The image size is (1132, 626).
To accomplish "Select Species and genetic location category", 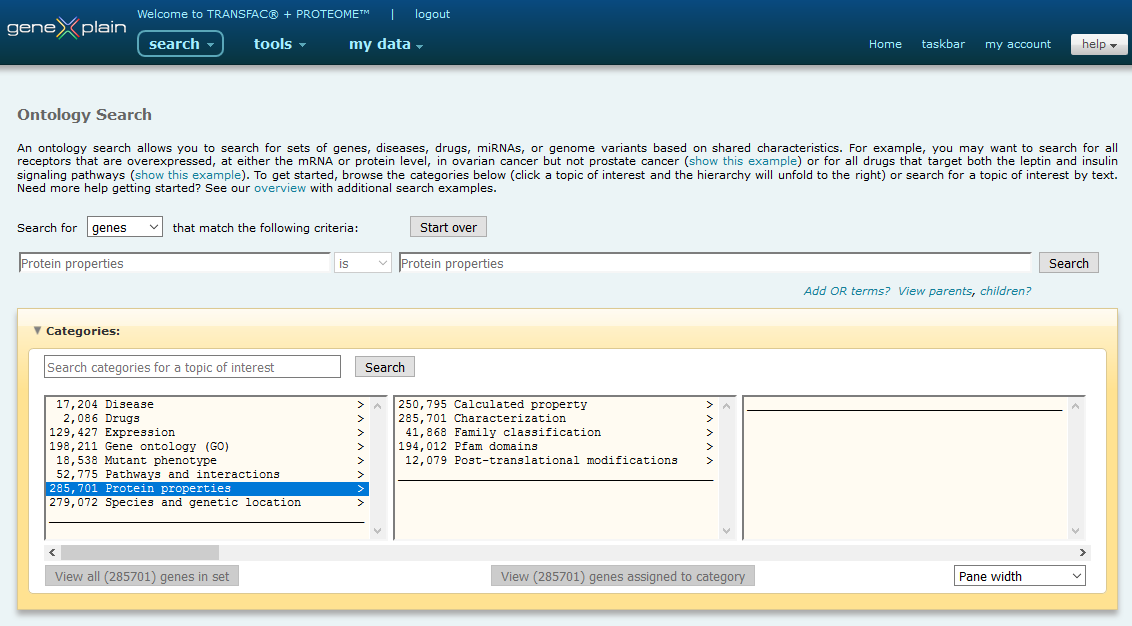I will pos(207,502).
